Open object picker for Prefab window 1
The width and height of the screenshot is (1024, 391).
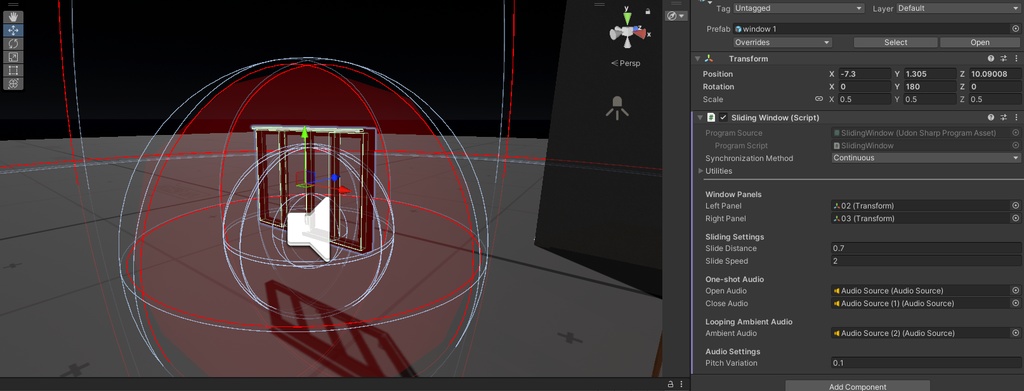pyautogui.click(x=1015, y=29)
